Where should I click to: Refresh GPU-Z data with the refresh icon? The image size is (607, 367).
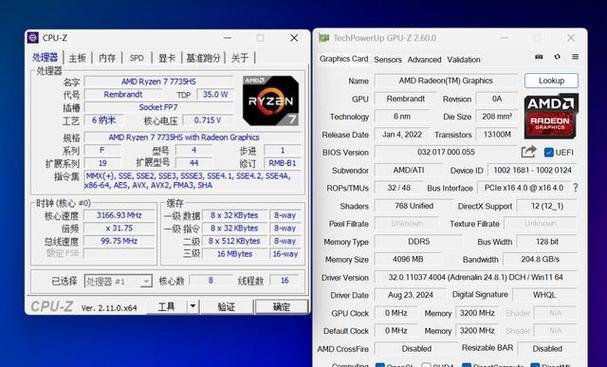pos(557,57)
